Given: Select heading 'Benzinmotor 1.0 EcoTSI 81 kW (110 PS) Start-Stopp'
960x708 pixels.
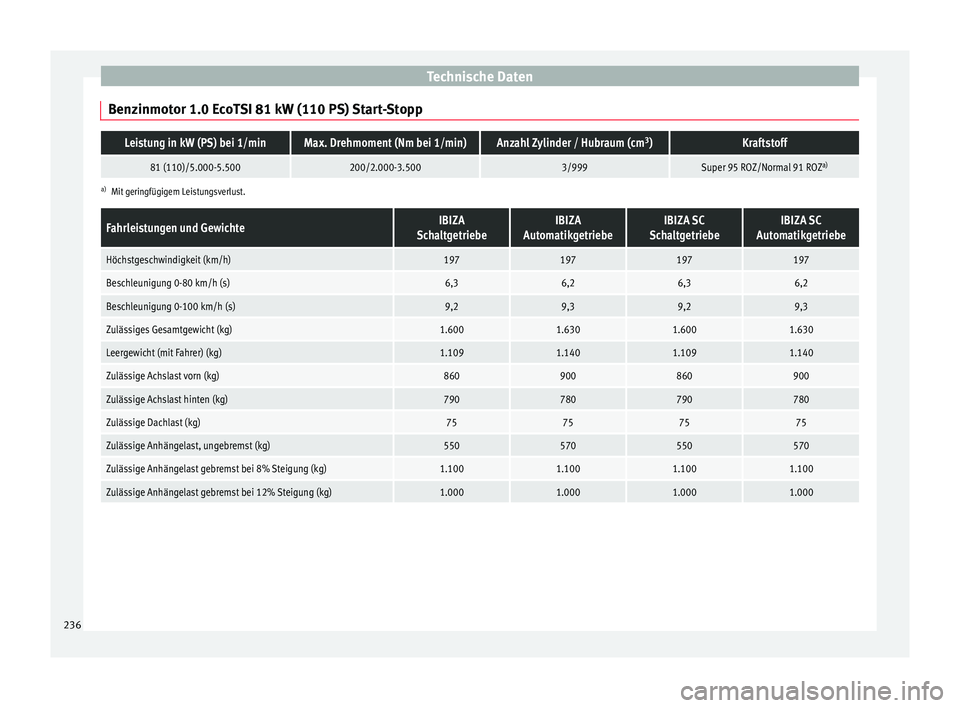Looking at the screenshot, I should tap(265, 110).
